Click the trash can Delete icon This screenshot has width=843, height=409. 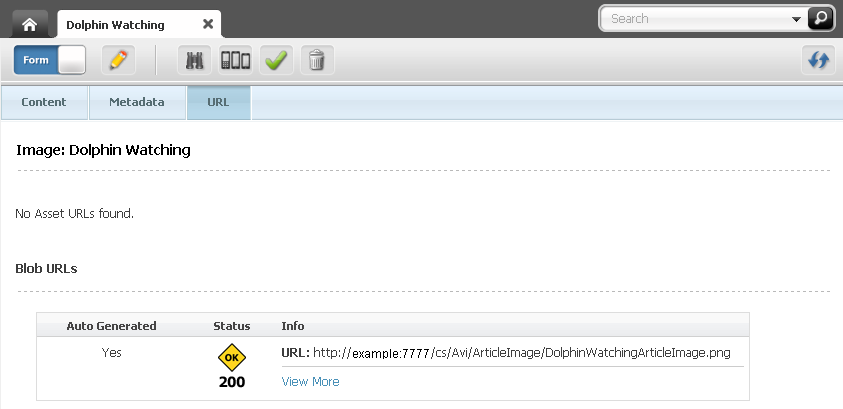point(317,60)
